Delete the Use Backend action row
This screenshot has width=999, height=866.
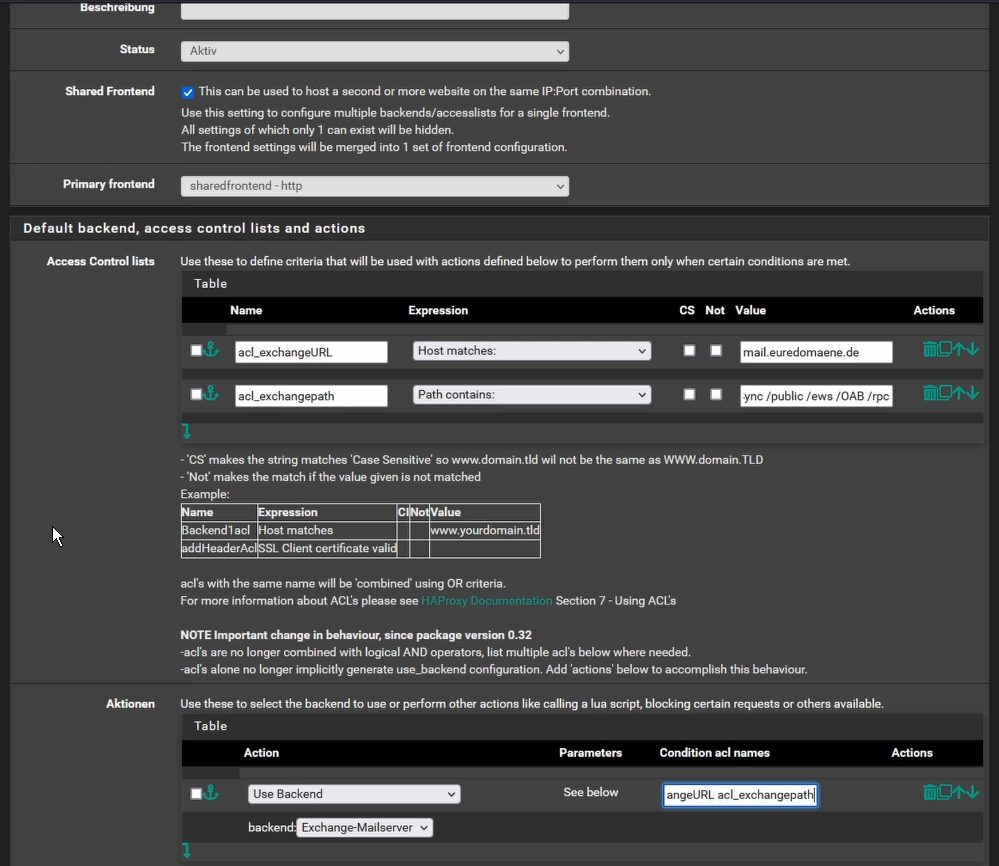coord(930,792)
